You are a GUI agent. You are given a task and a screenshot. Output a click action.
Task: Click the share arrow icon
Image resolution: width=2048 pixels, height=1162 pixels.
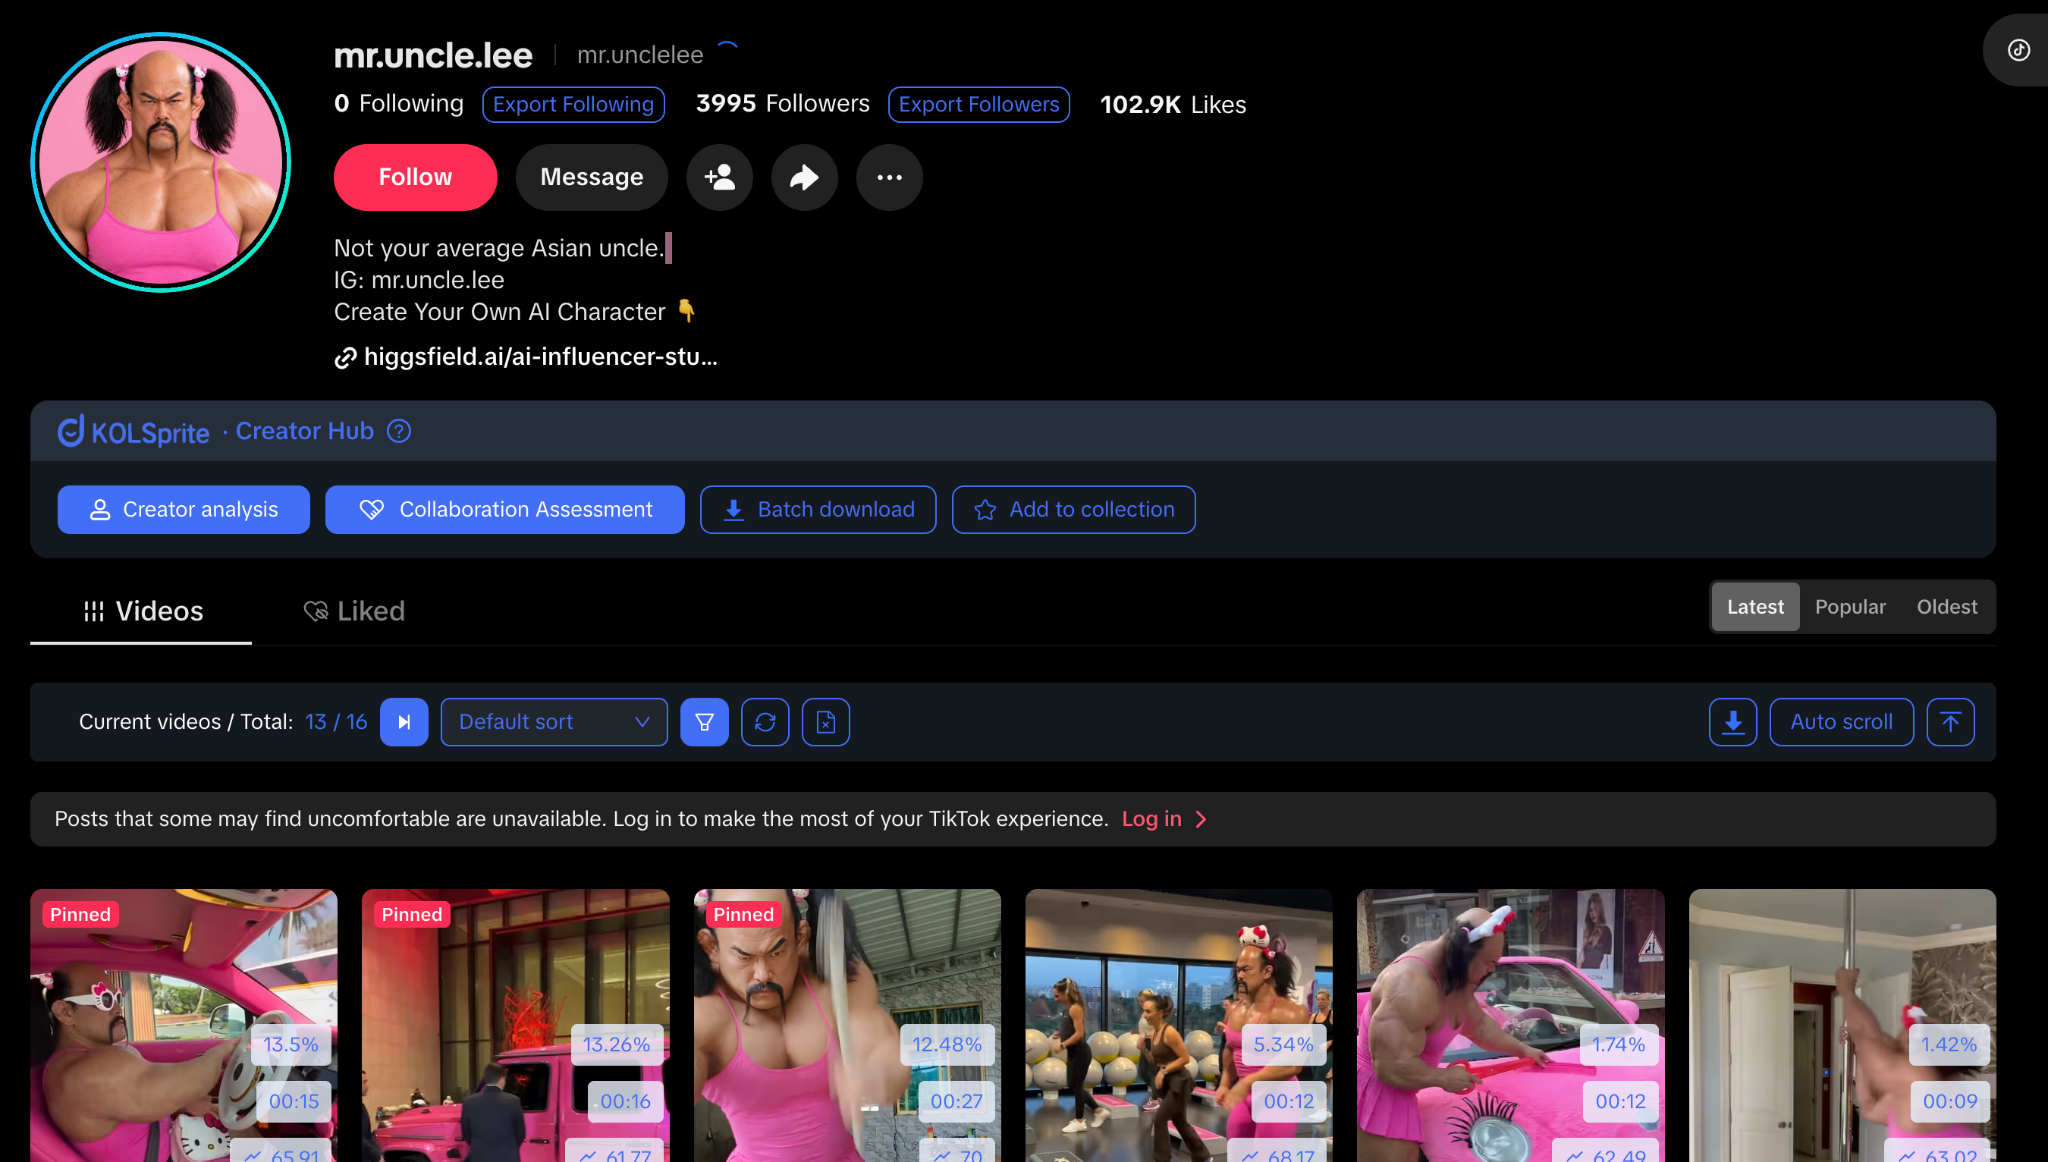click(804, 177)
